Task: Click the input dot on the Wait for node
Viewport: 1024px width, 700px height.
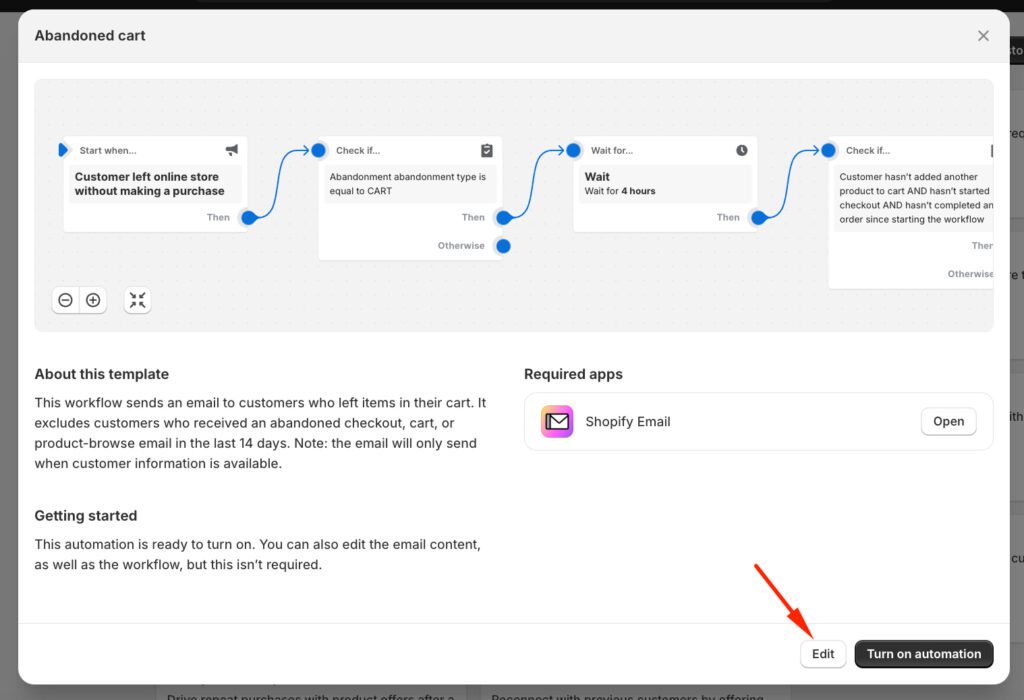Action: pyautogui.click(x=573, y=150)
